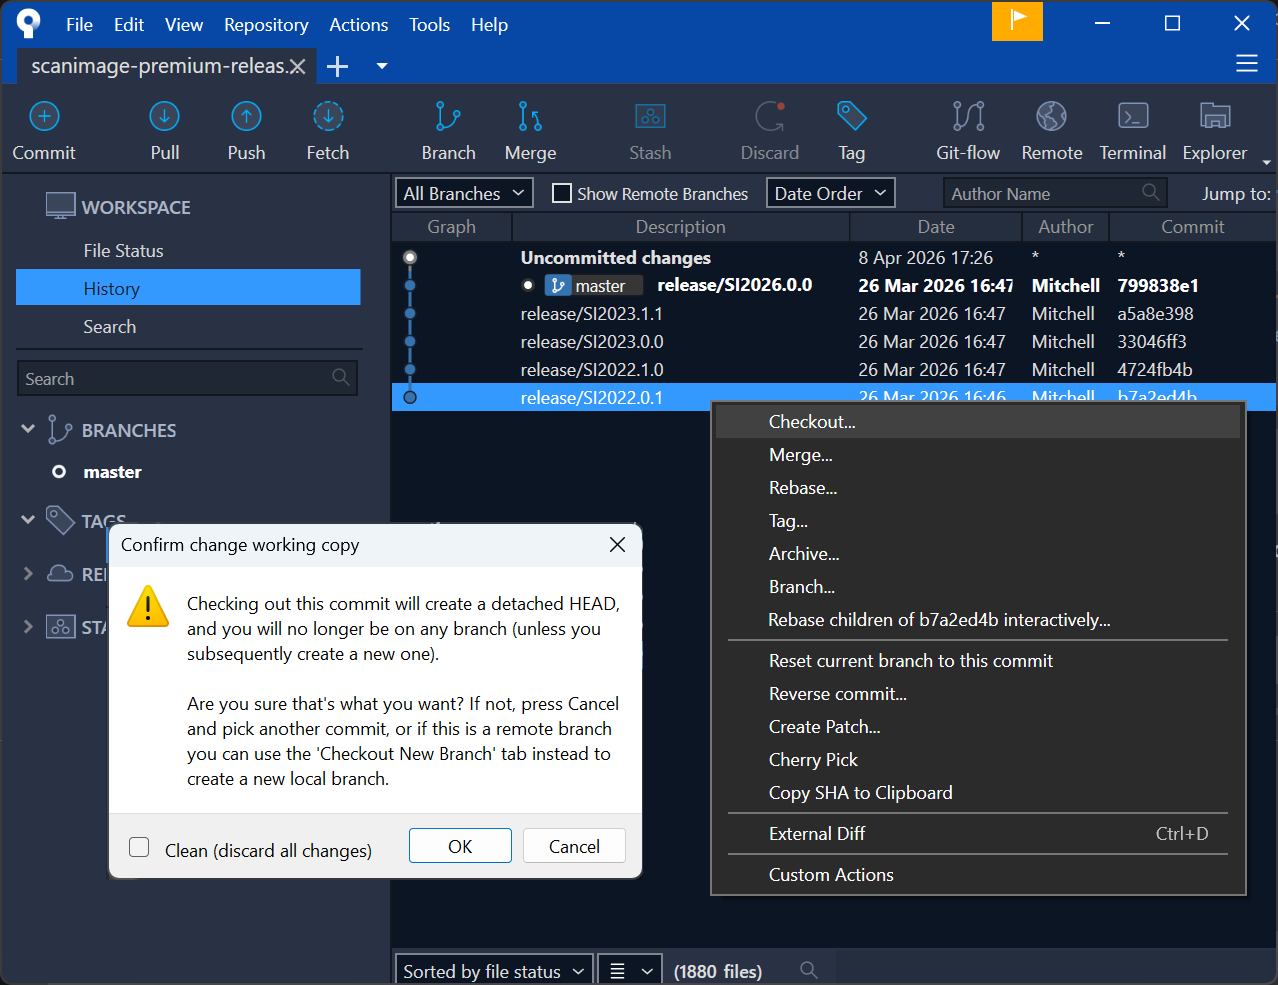This screenshot has height=985, width=1278.
Task: Open the Sorted by file status dropdown
Action: pyautogui.click(x=494, y=970)
